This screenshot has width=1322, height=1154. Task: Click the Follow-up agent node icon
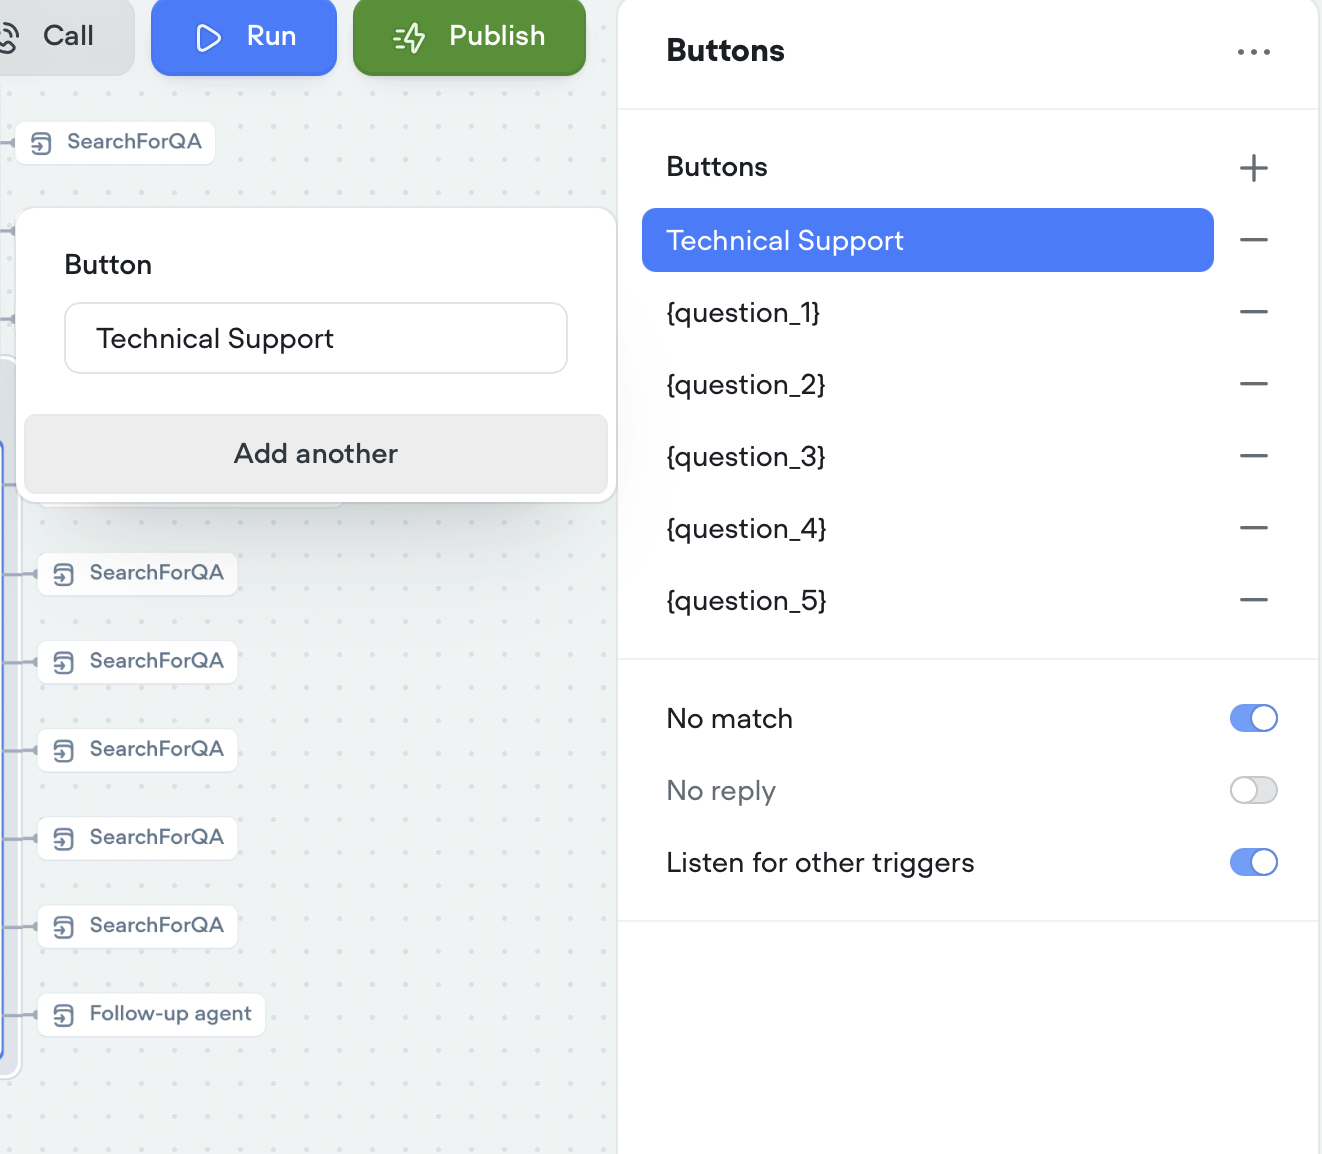tap(64, 1015)
